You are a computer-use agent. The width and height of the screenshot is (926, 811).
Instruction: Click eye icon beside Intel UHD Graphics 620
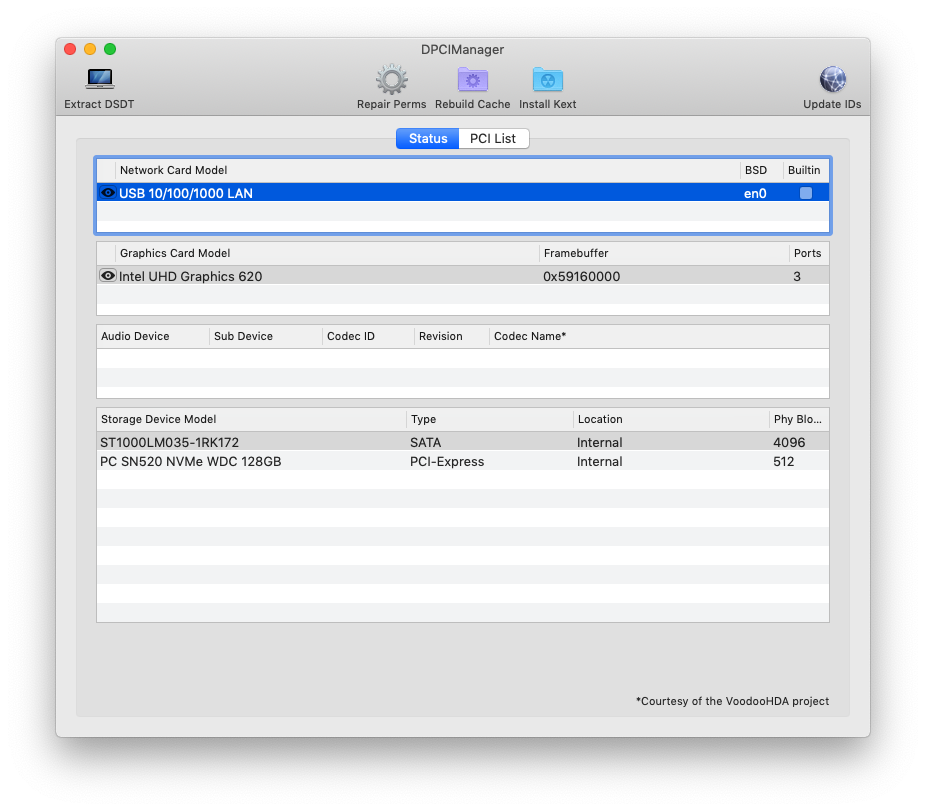point(107,276)
